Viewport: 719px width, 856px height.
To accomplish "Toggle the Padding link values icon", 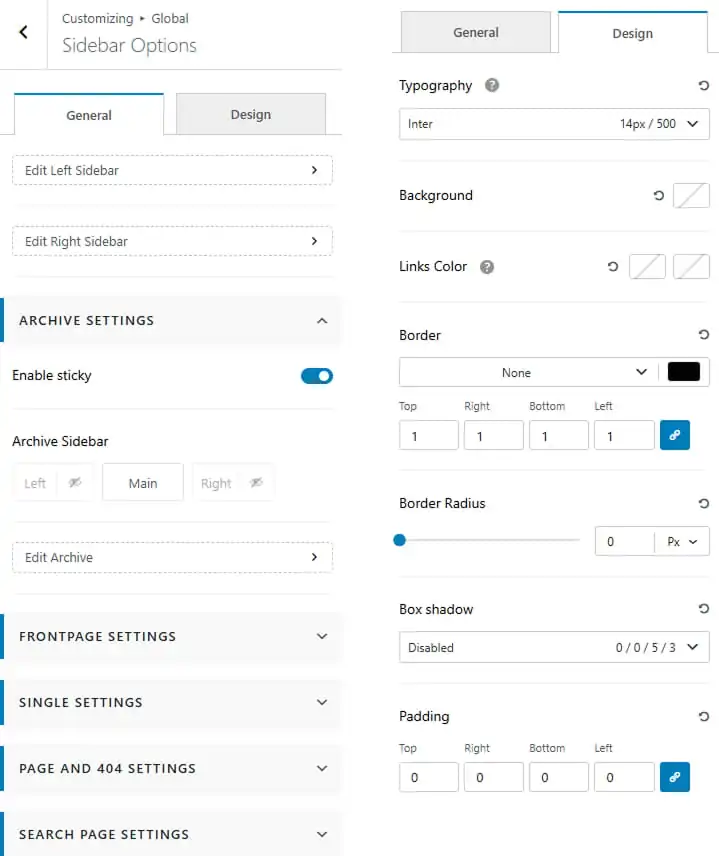I will pos(674,777).
